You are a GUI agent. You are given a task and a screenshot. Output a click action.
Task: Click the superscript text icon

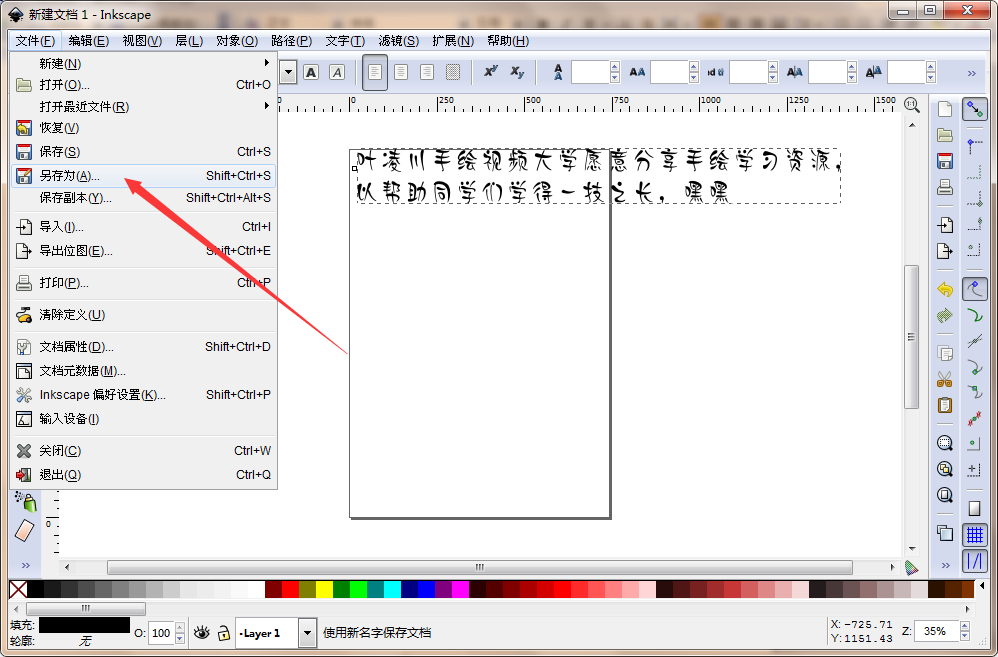coord(491,72)
